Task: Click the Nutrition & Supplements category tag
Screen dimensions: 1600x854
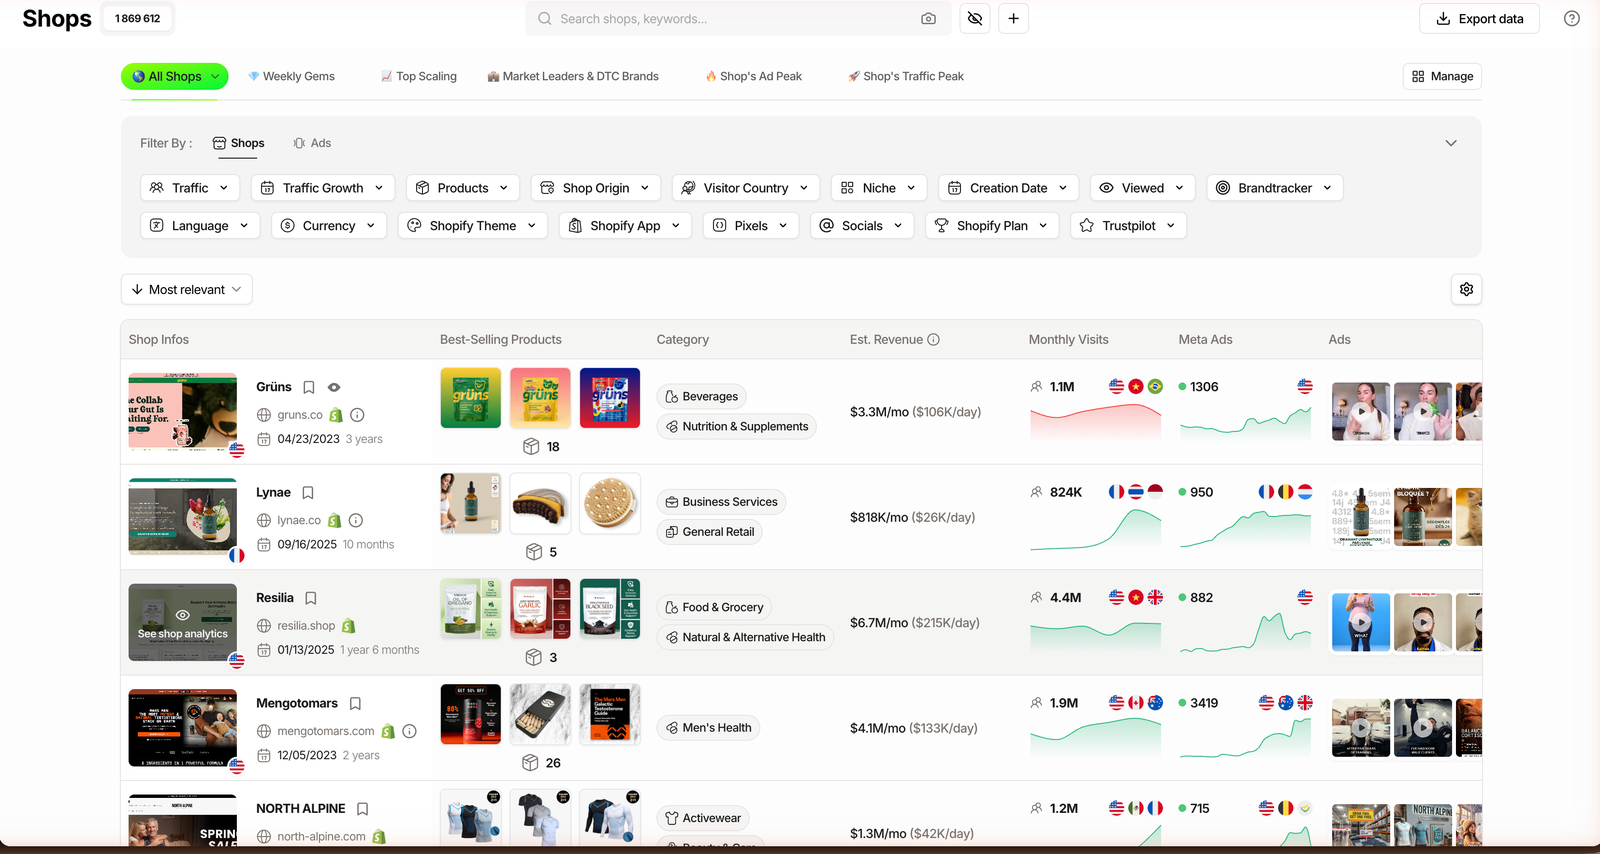Action: [737, 426]
